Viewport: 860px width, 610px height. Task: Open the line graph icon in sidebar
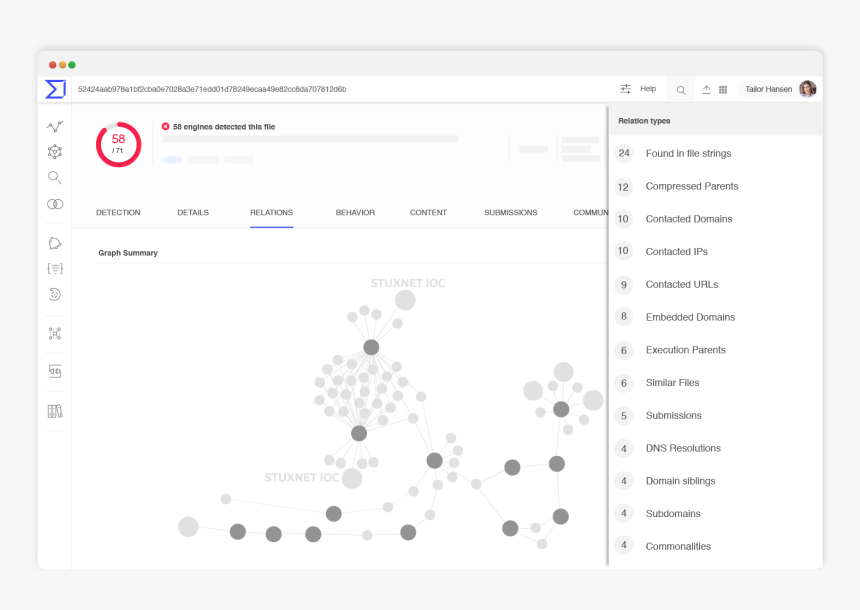55,127
